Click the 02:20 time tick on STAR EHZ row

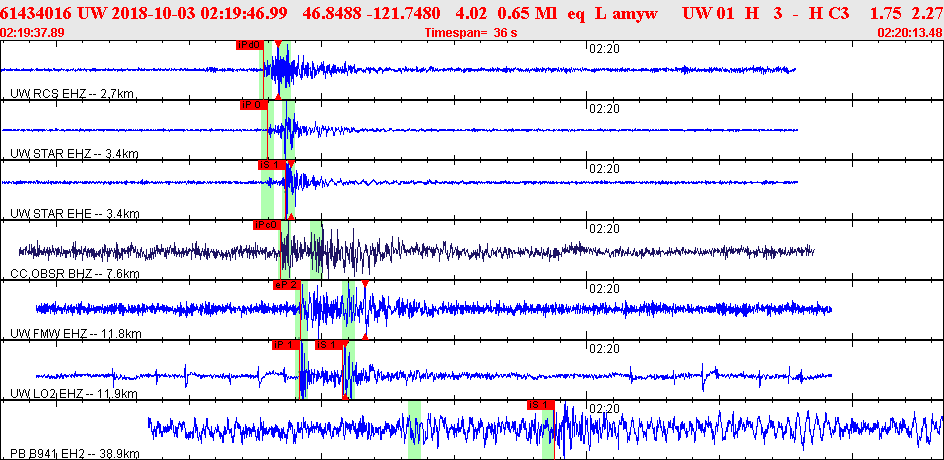(604, 109)
